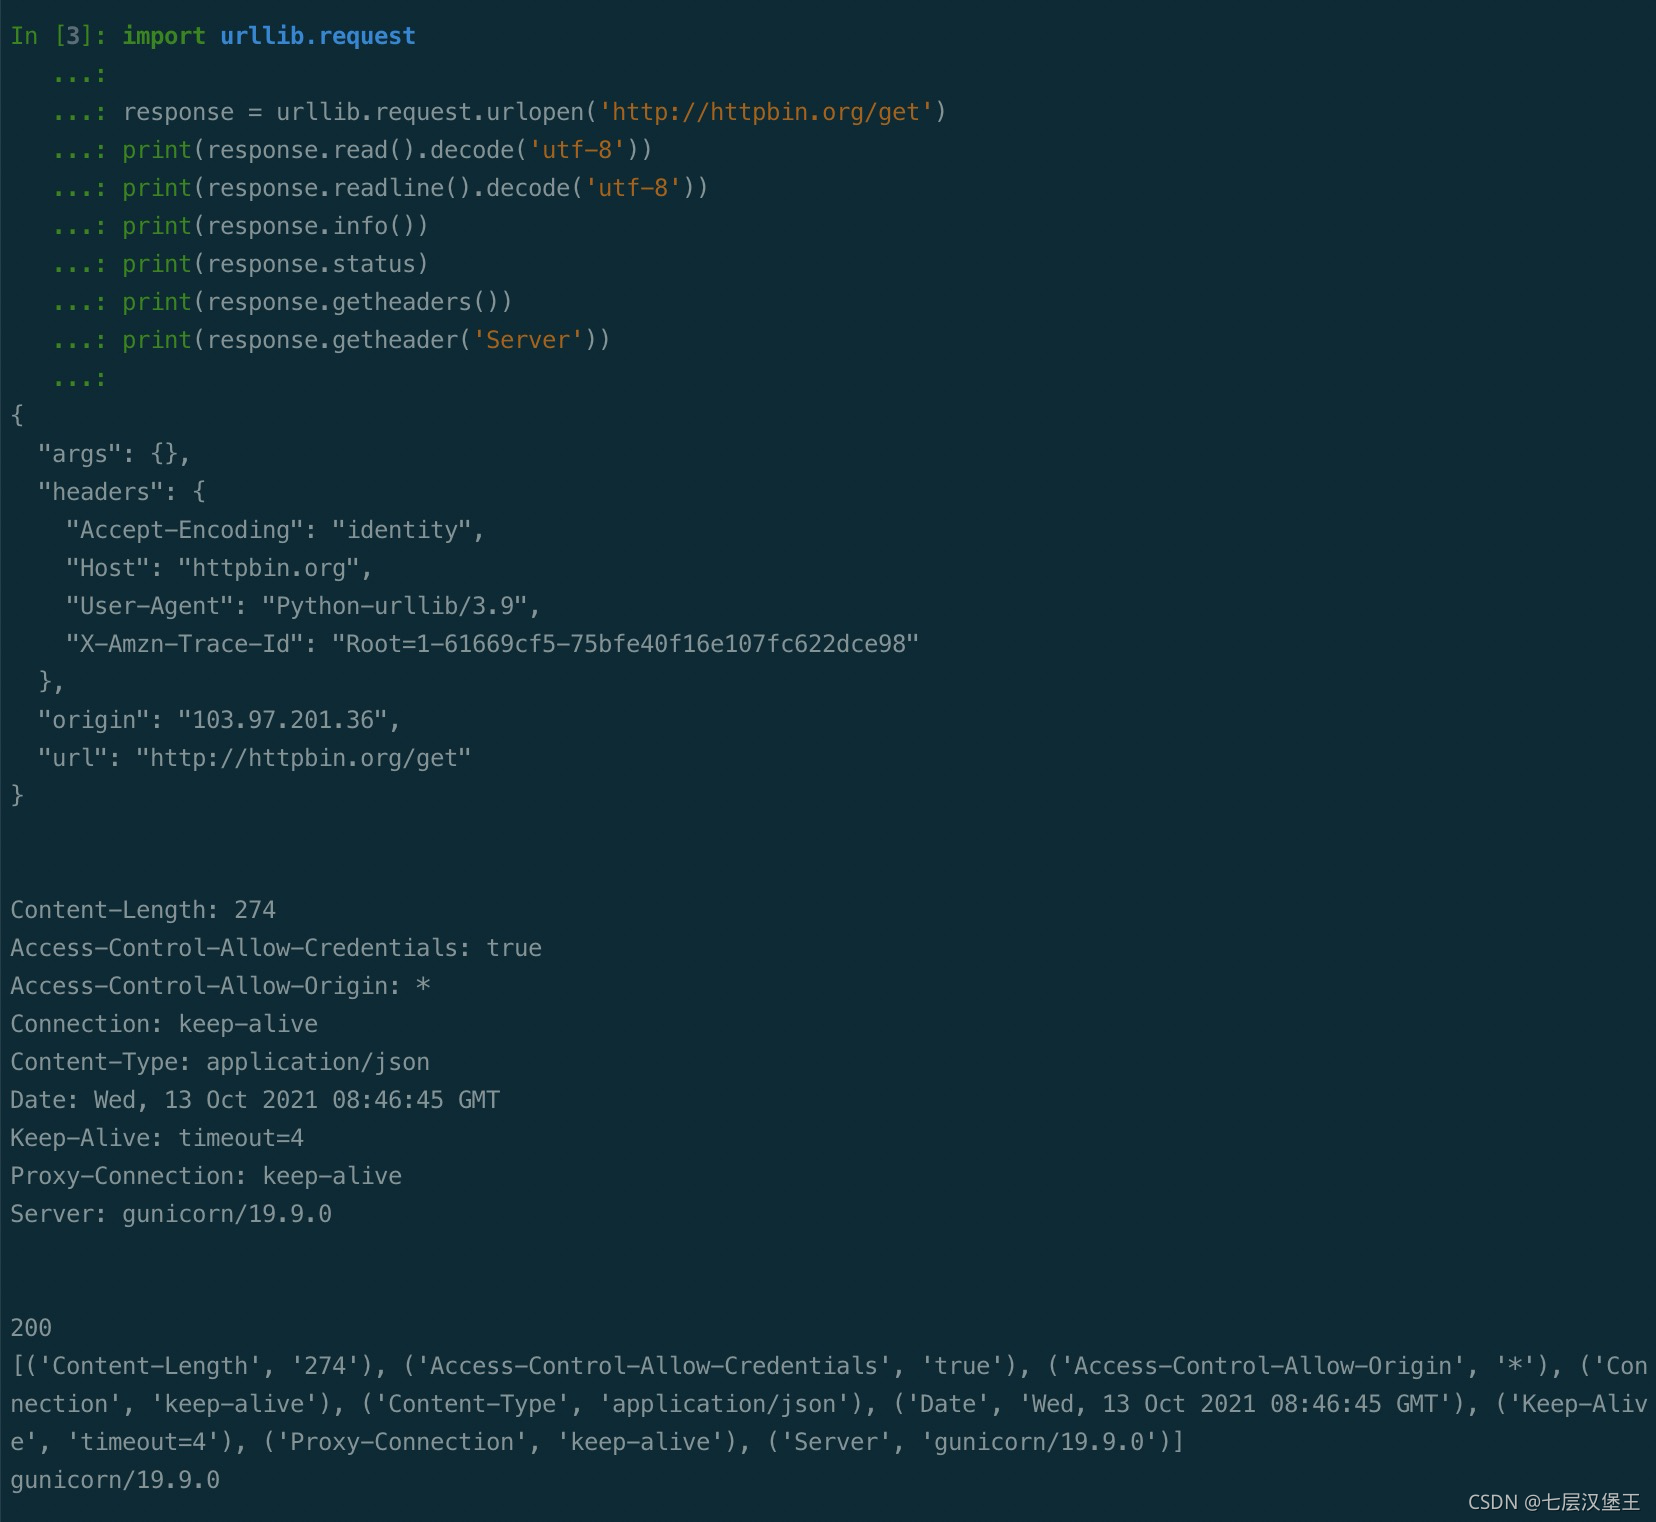1656x1522 pixels.
Task: Click the print(response.getheader('Server')) line
Action: pyautogui.click(x=366, y=340)
